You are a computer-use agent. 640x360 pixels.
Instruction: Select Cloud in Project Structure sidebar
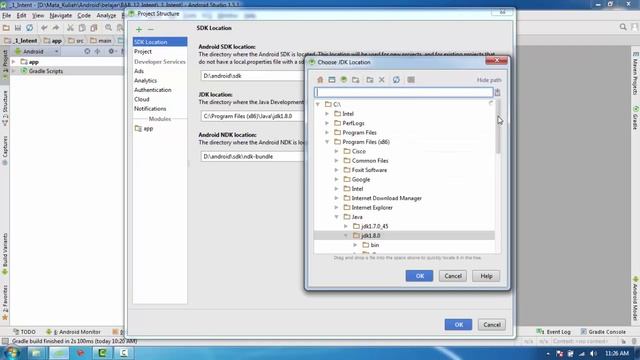tap(142, 99)
